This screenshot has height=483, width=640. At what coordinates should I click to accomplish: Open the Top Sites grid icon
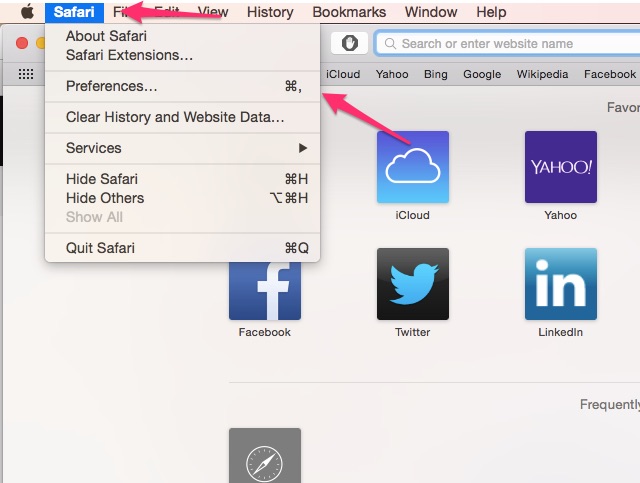[x=26, y=74]
